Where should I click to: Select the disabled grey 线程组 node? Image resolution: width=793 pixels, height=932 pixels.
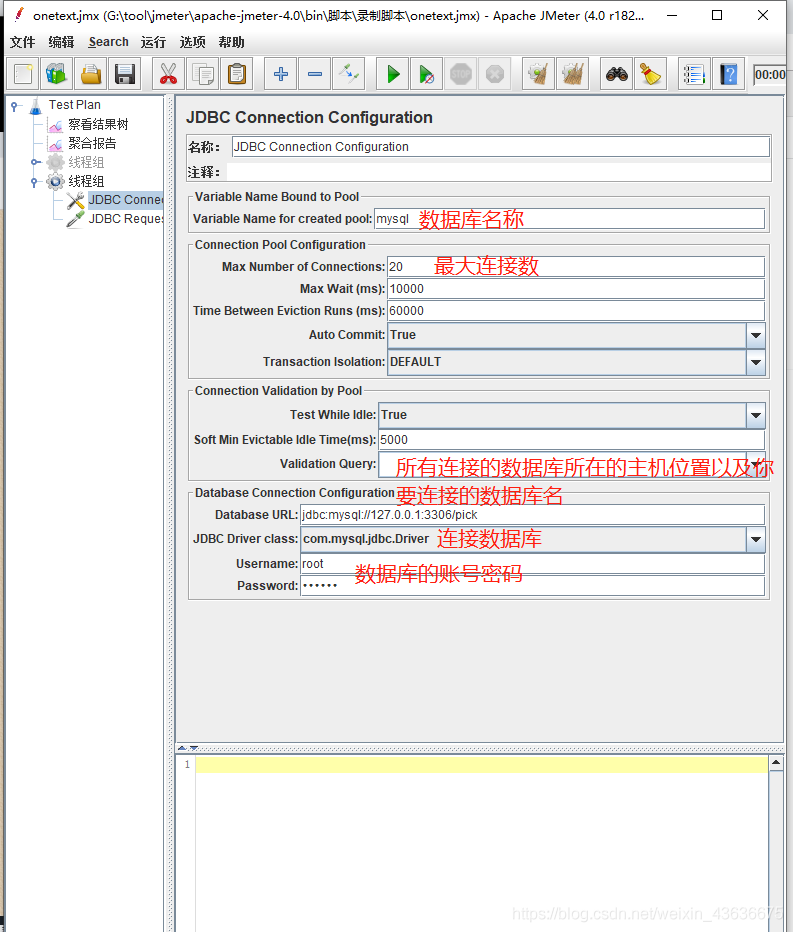pos(86,162)
